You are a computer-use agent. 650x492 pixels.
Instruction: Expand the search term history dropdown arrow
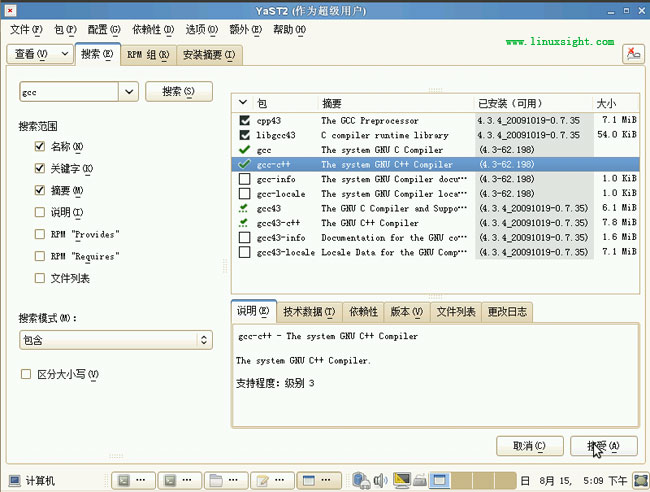point(129,92)
